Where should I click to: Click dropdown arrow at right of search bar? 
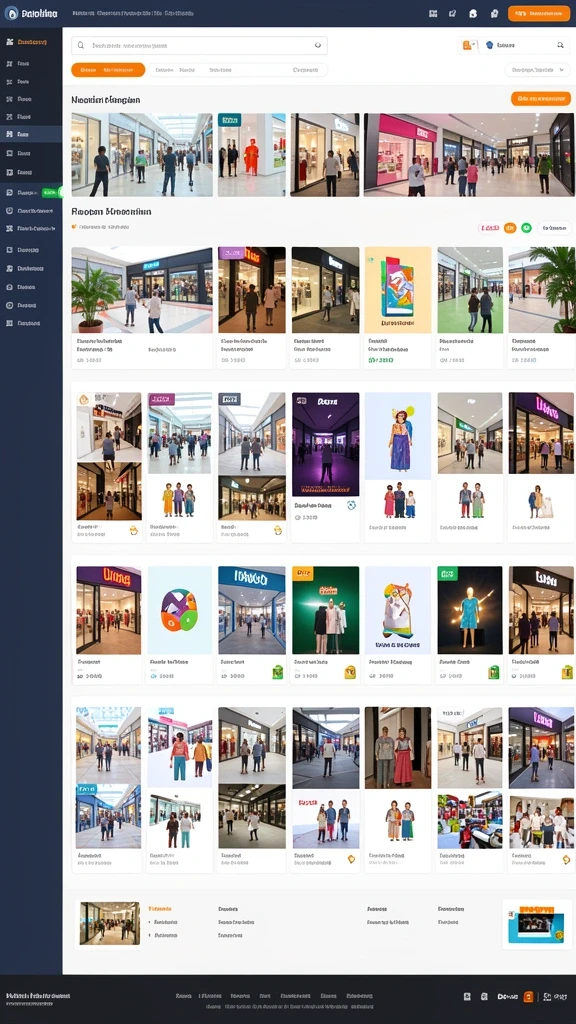click(x=318, y=46)
